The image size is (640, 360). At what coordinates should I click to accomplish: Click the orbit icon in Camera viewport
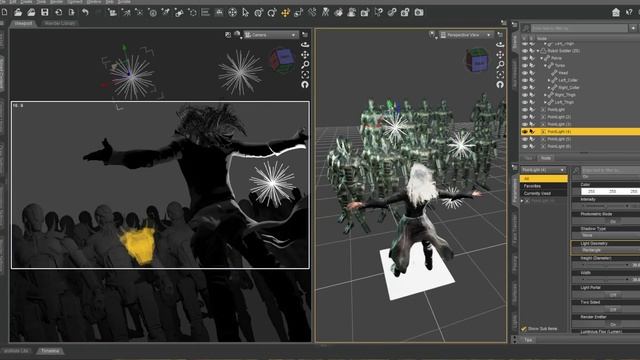pyautogui.click(x=305, y=44)
